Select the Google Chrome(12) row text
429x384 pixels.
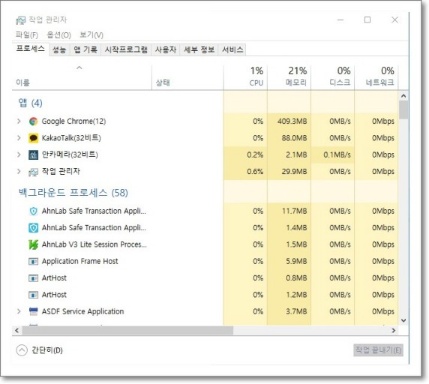(74, 121)
